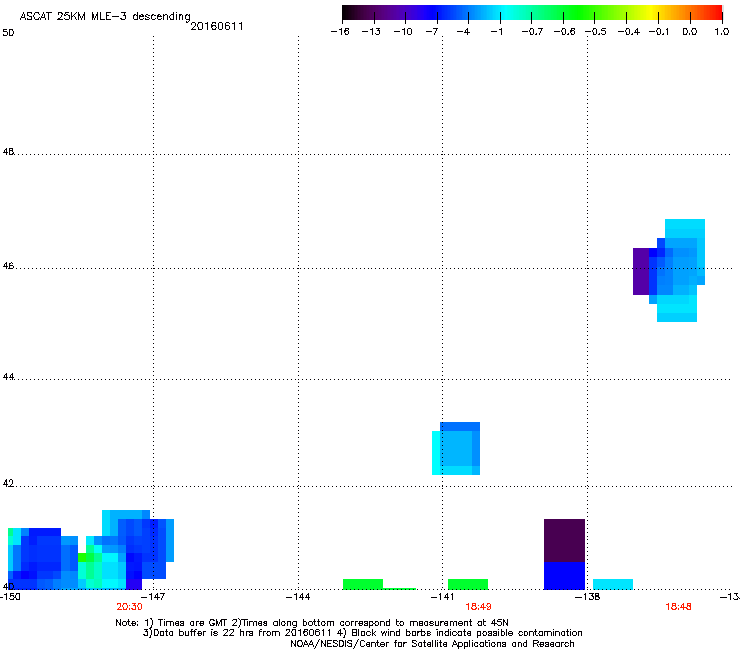Screen dimensions: 740x650
Task: Click the red time label 18:49
Action: click(478, 607)
